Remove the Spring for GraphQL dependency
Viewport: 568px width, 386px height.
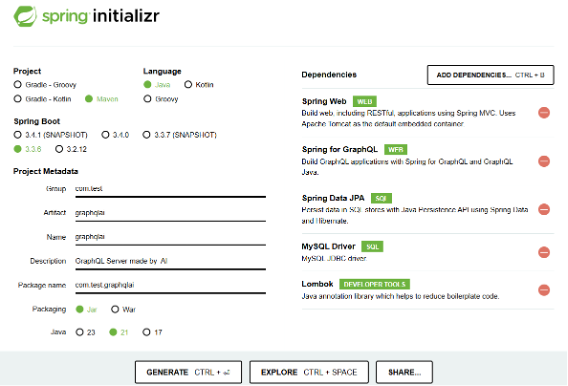[544, 161]
